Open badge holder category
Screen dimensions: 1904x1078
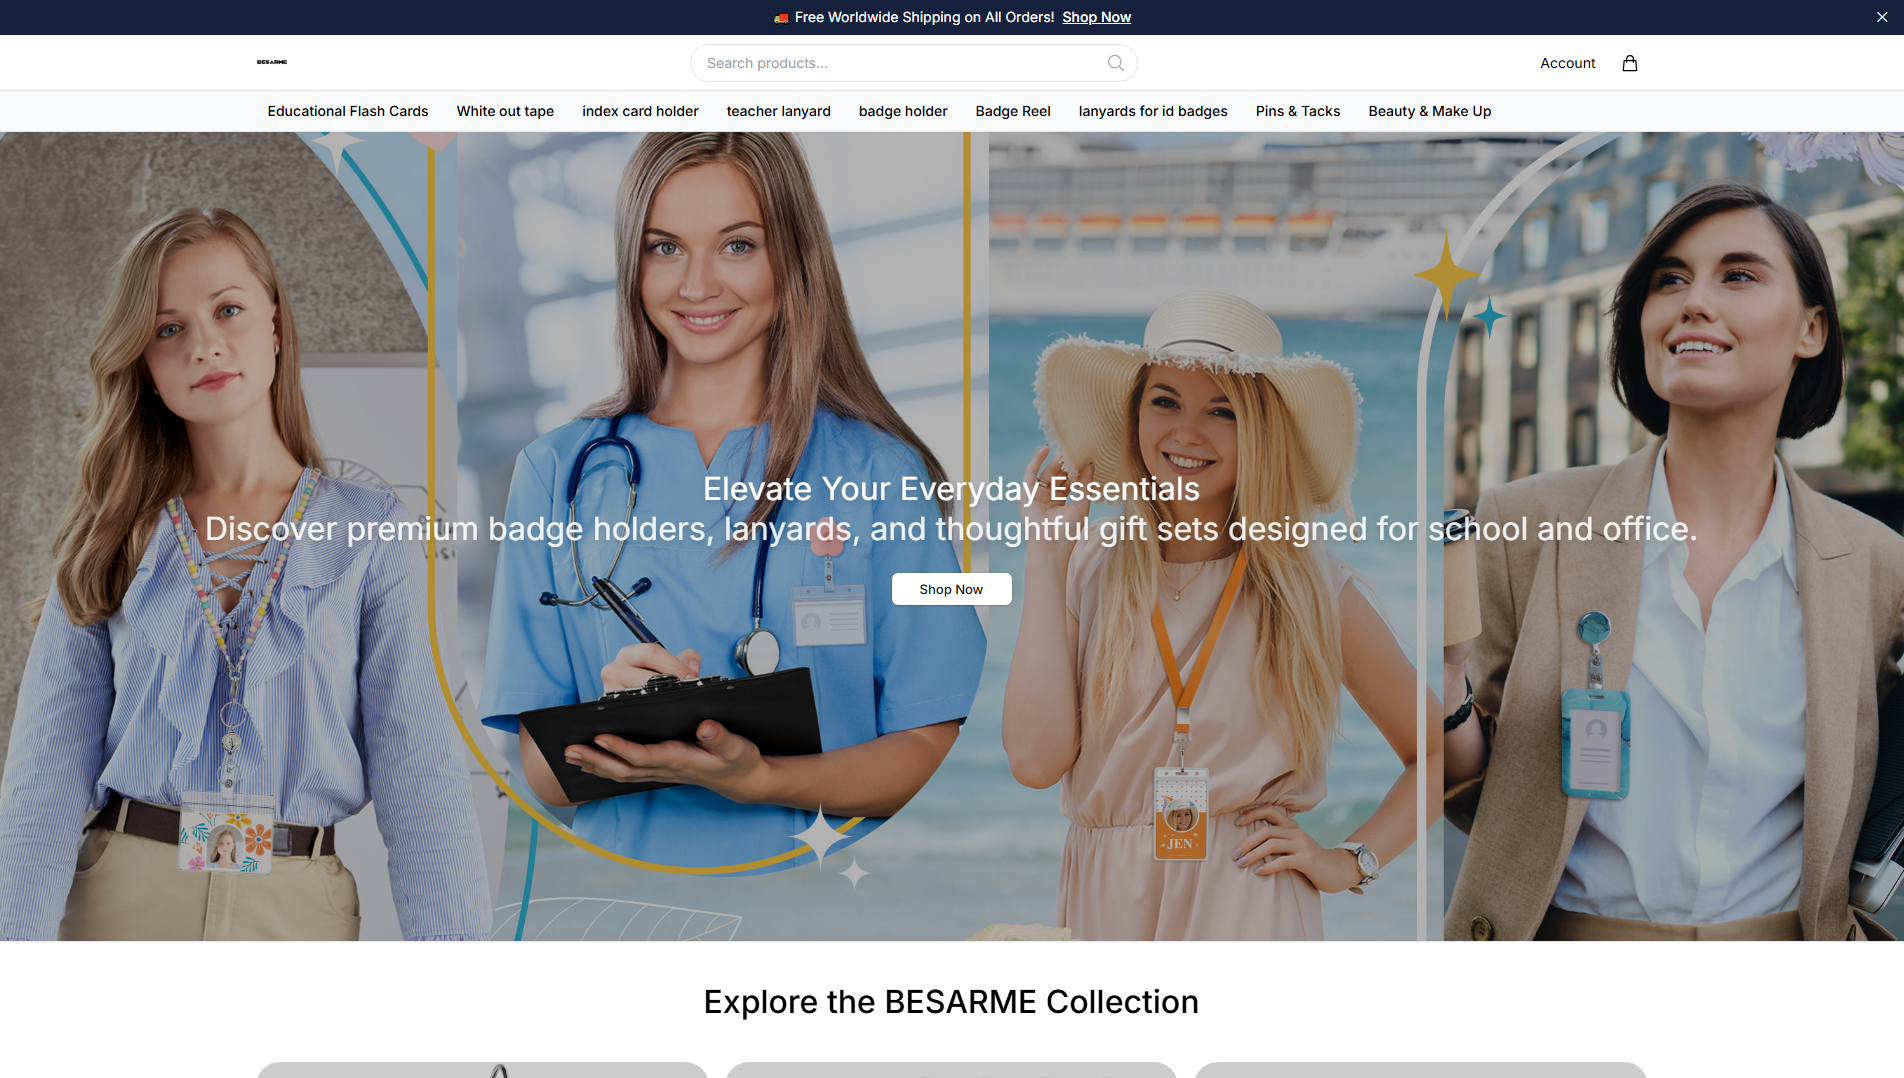click(x=903, y=111)
